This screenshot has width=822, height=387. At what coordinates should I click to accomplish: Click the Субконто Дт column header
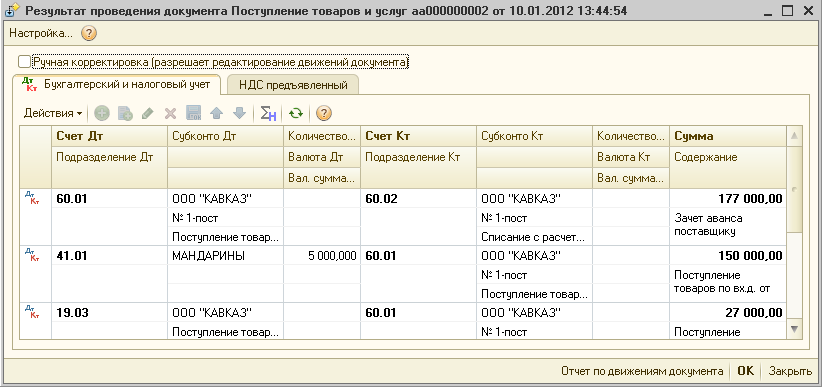[225, 136]
